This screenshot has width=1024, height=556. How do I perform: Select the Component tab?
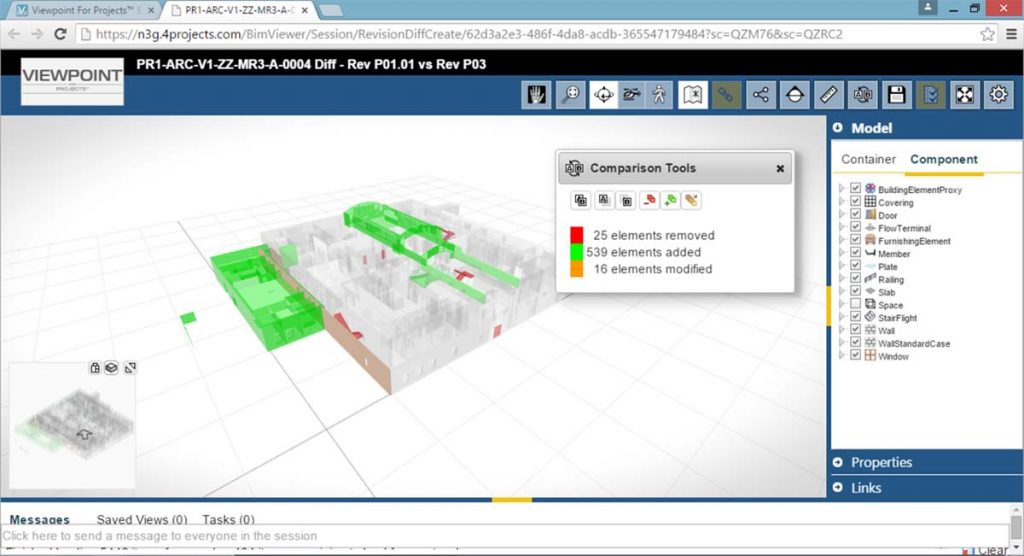944,159
